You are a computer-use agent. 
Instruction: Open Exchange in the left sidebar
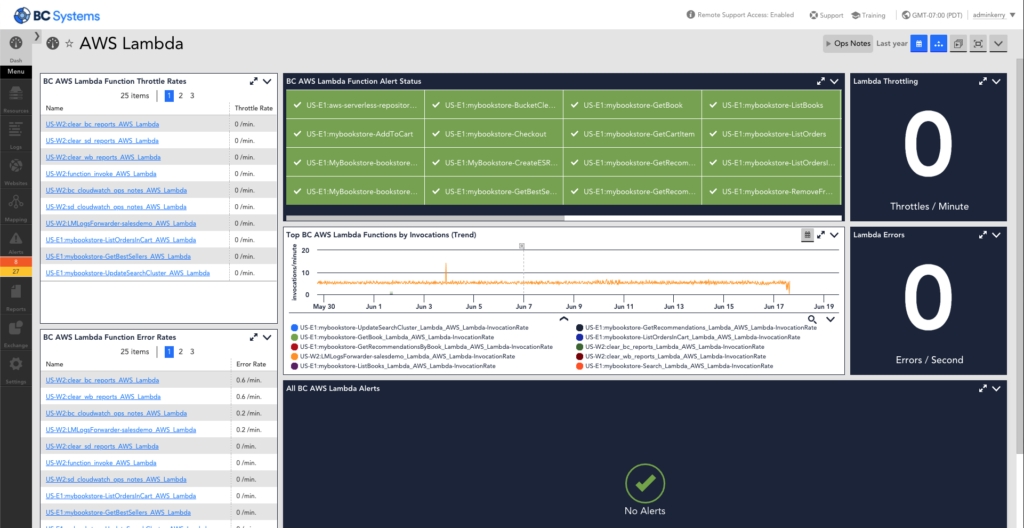pyautogui.click(x=16, y=331)
